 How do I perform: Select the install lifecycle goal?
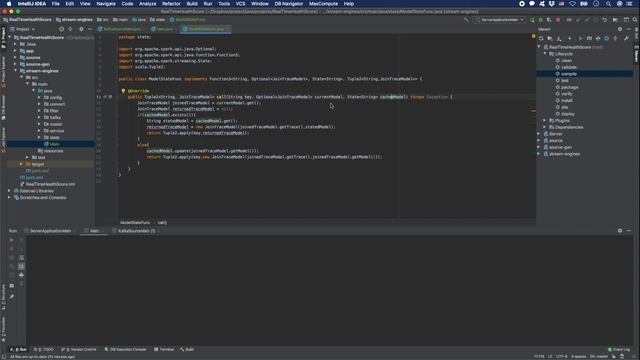click(x=567, y=100)
